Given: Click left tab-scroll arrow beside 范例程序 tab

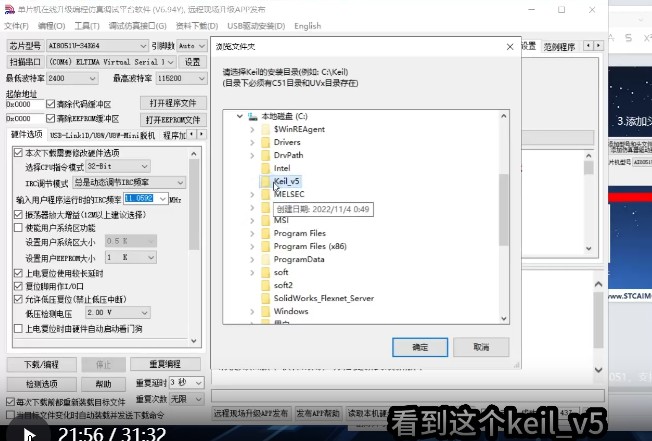Looking at the screenshot, I should [588, 45].
